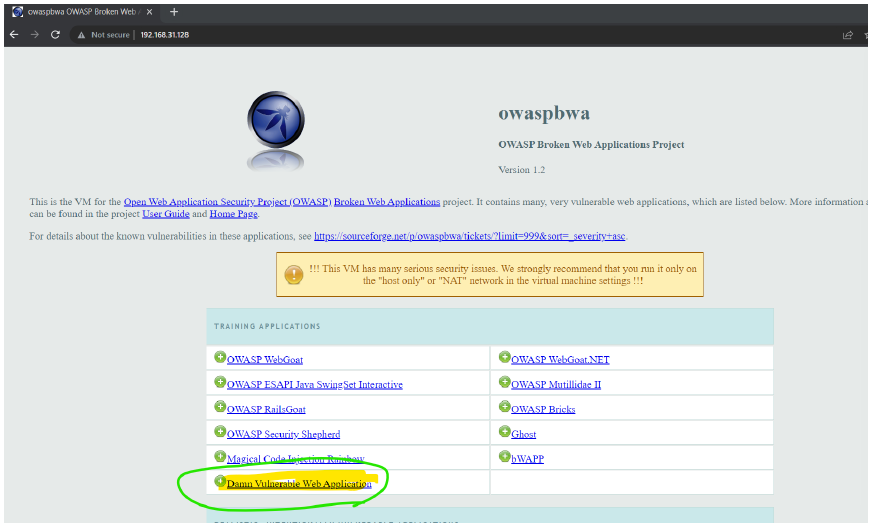This screenshot has width=872, height=527.
Task: Open the OWASP Mutillidae II link
Action: point(556,385)
